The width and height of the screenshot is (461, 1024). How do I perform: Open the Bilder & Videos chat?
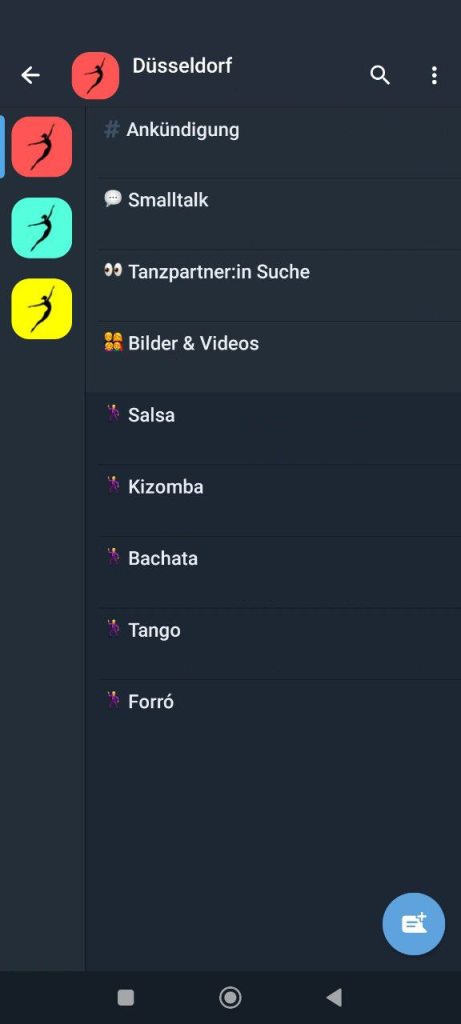(273, 357)
